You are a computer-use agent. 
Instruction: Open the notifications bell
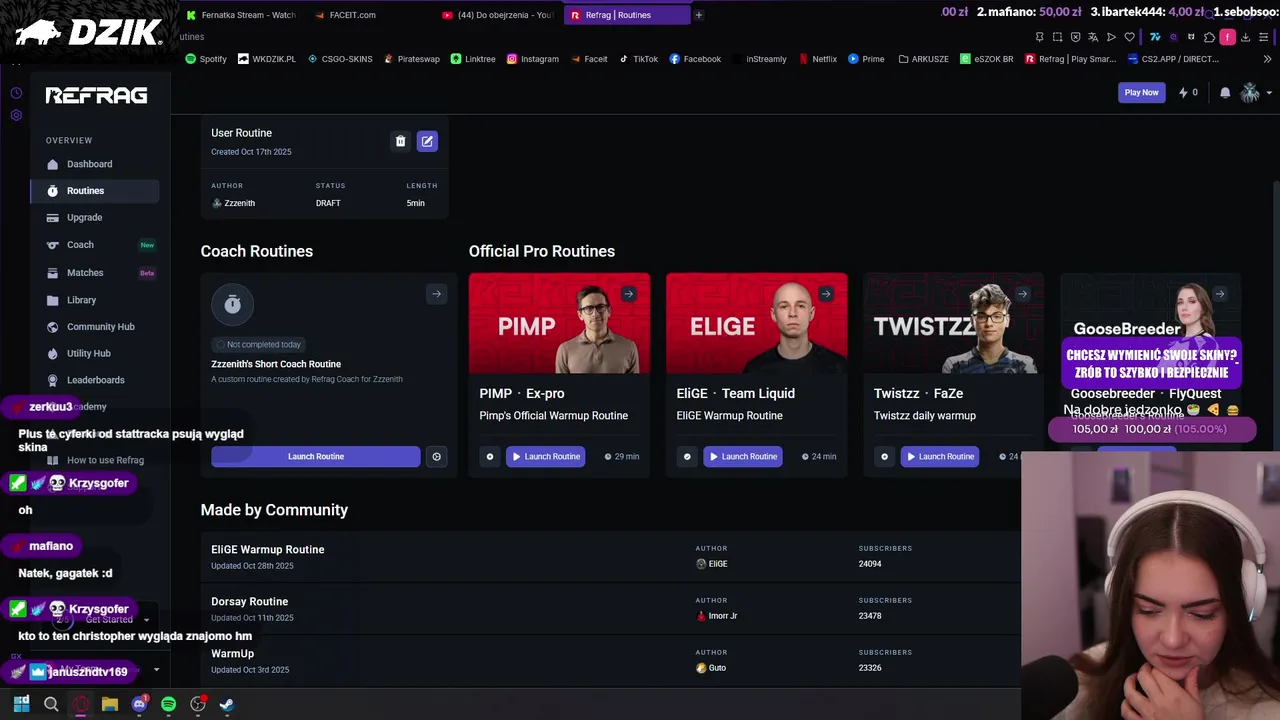[x=1225, y=92]
